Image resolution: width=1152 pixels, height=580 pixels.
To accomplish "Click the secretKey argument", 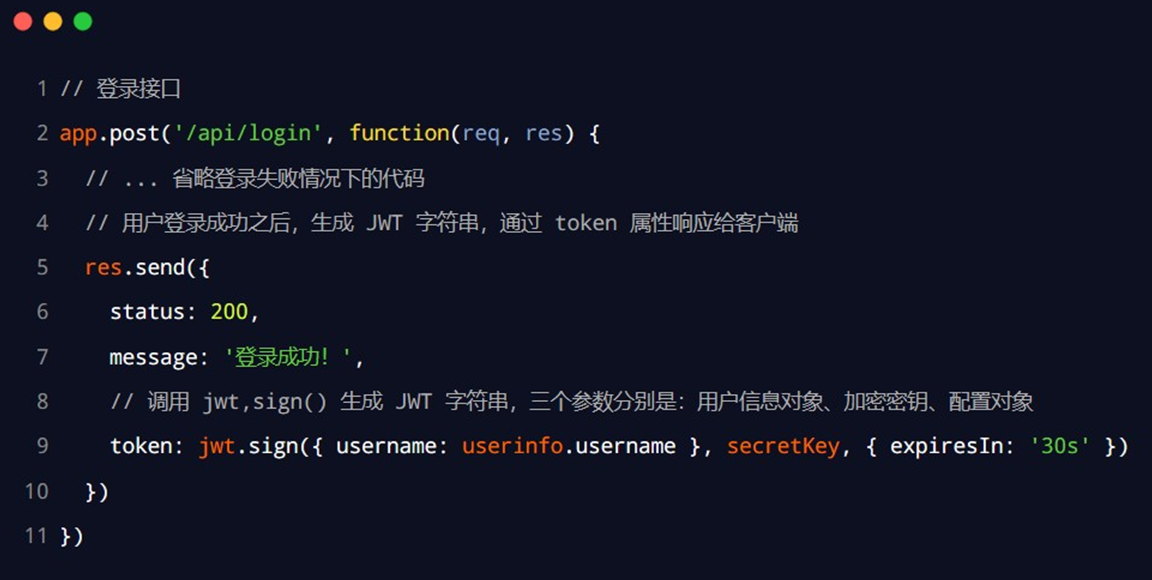I will (782, 446).
